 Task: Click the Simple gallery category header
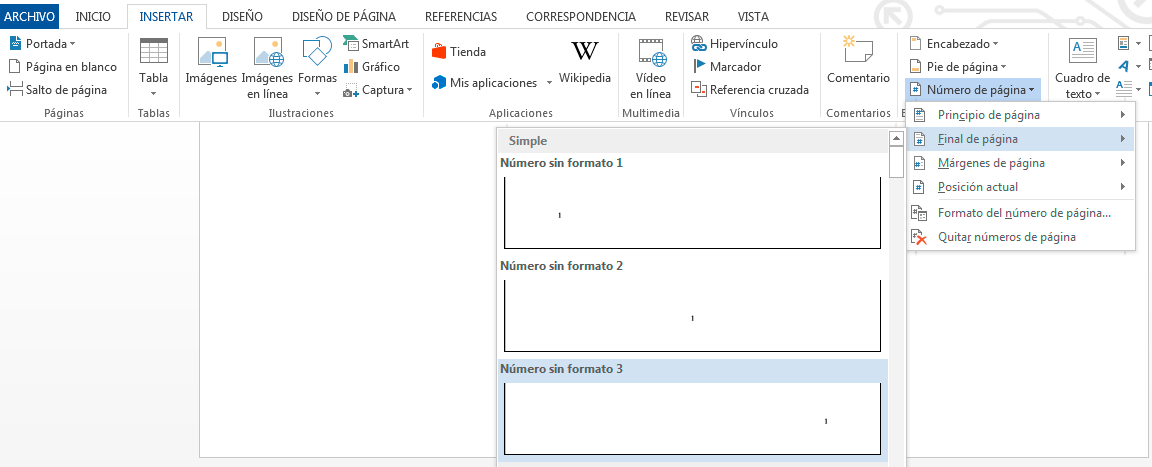point(692,140)
